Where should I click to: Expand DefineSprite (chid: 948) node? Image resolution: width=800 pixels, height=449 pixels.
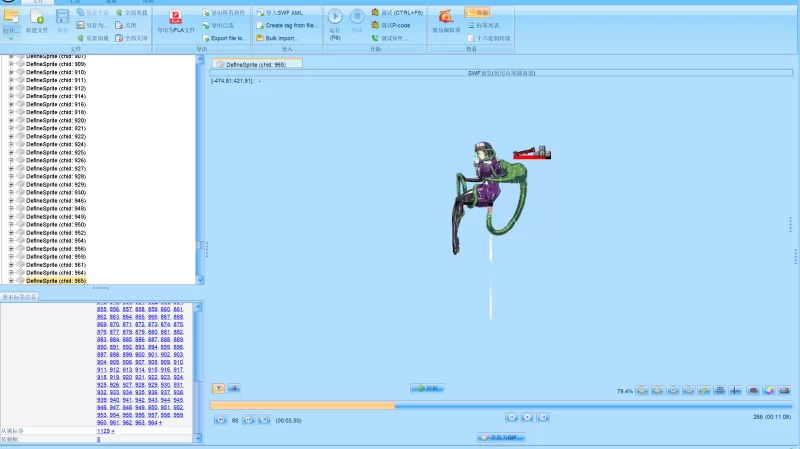point(11,209)
